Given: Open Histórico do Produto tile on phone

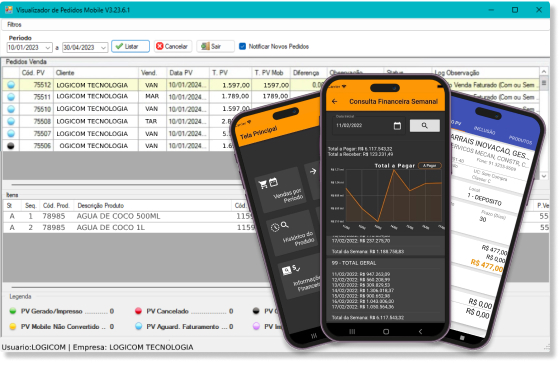Looking at the screenshot, I should click(x=293, y=232).
